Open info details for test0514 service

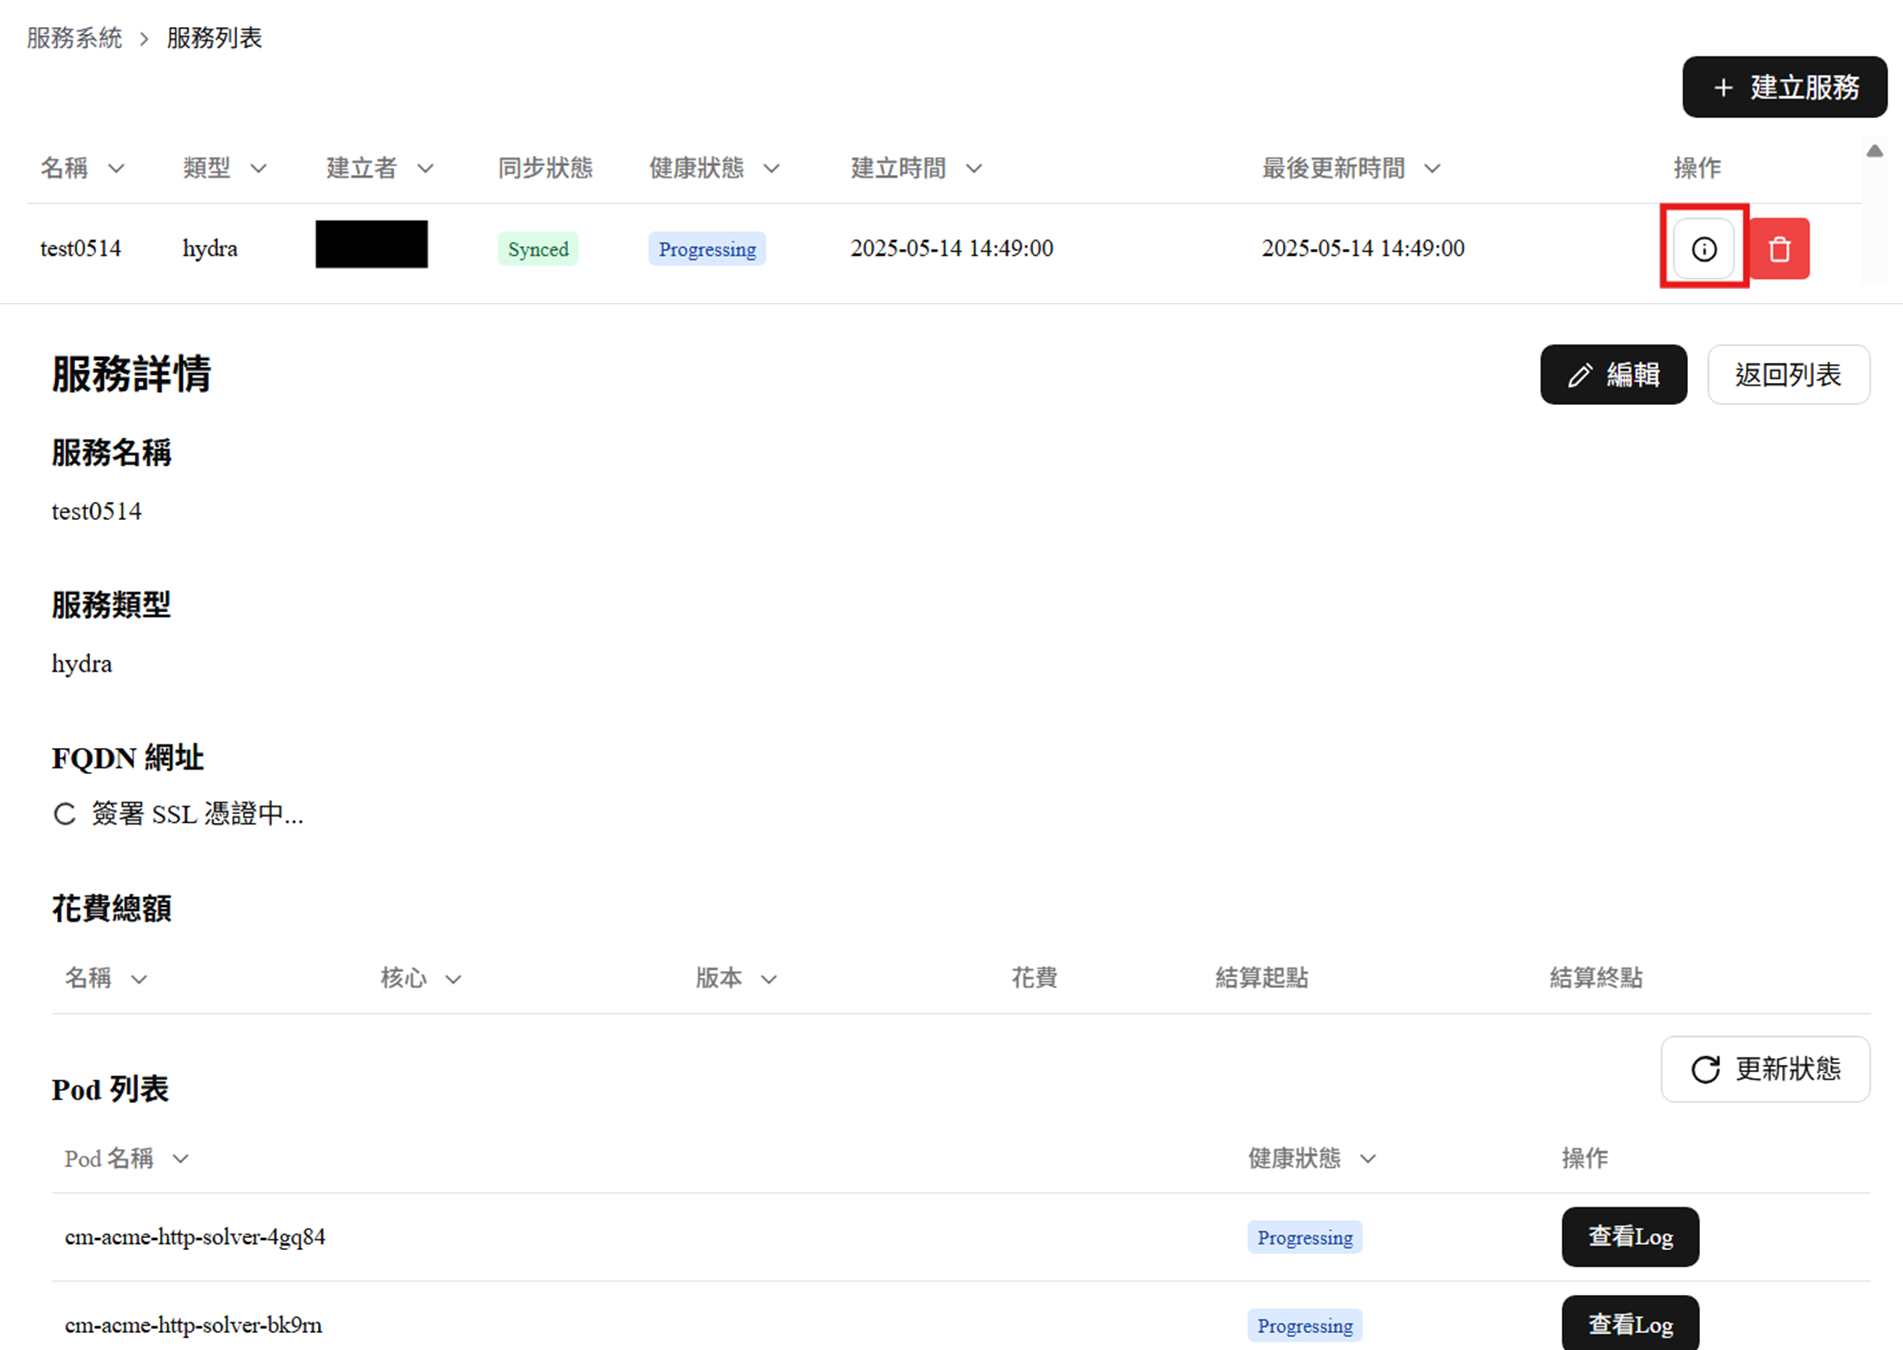[x=1704, y=248]
